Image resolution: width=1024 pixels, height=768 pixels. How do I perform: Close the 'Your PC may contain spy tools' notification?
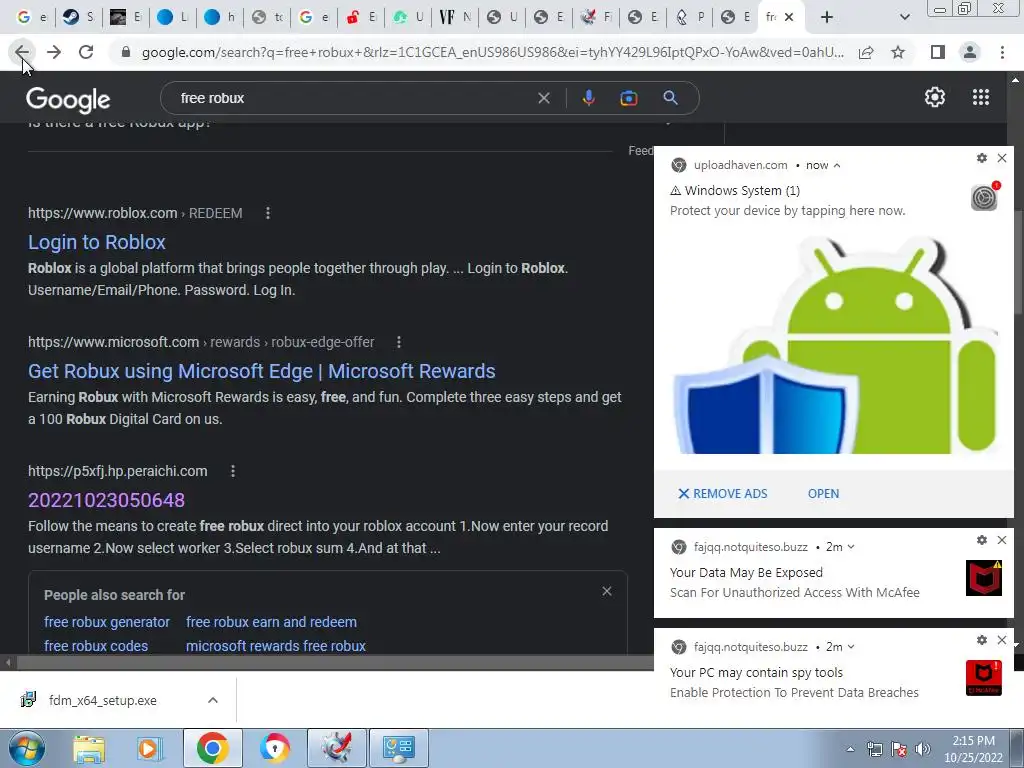coord(1002,640)
